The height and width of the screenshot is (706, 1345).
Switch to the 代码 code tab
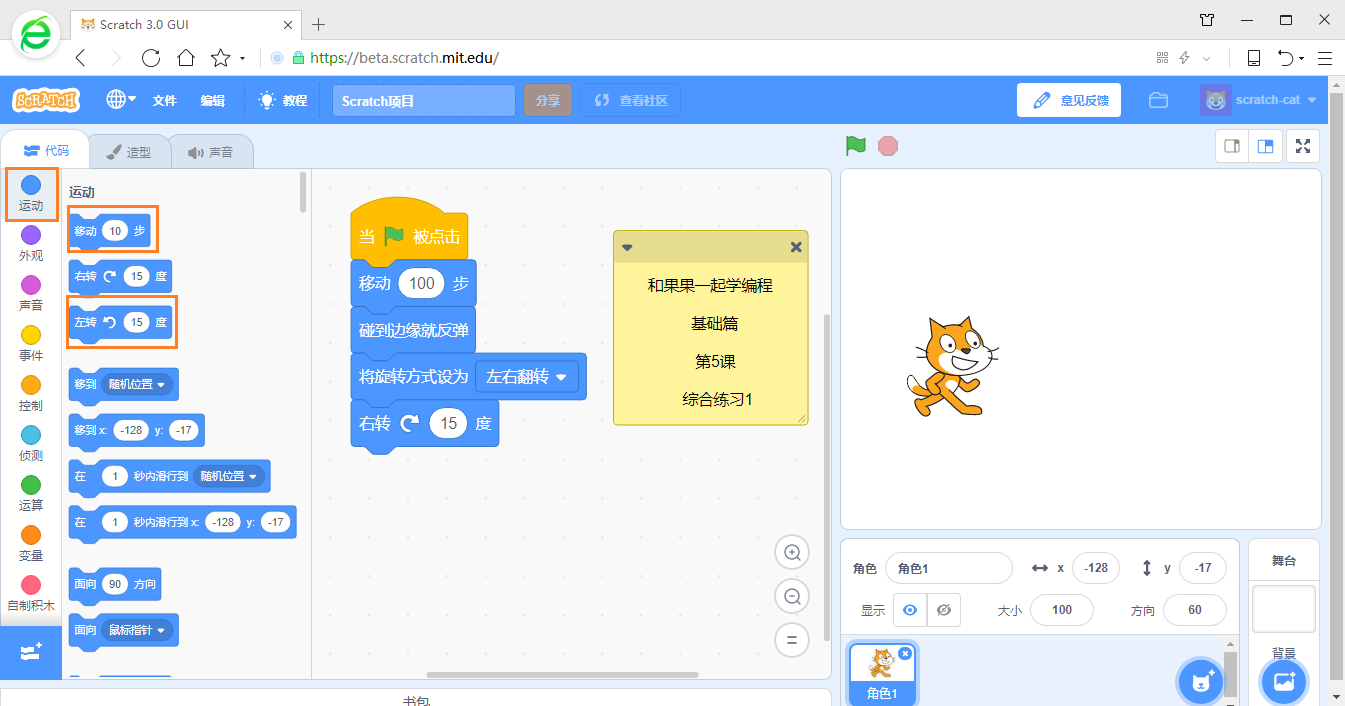[46, 150]
